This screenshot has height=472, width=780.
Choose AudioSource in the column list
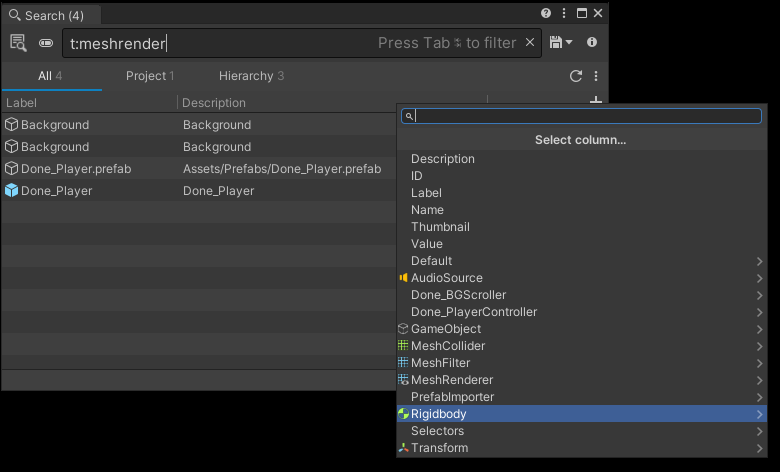(x=446, y=278)
